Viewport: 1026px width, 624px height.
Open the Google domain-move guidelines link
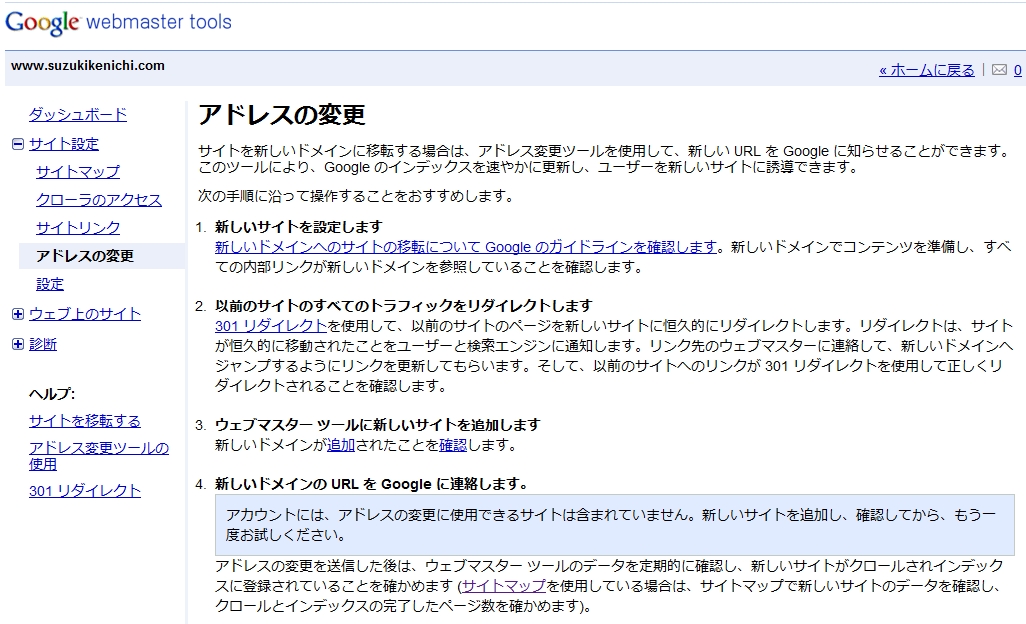pos(466,247)
